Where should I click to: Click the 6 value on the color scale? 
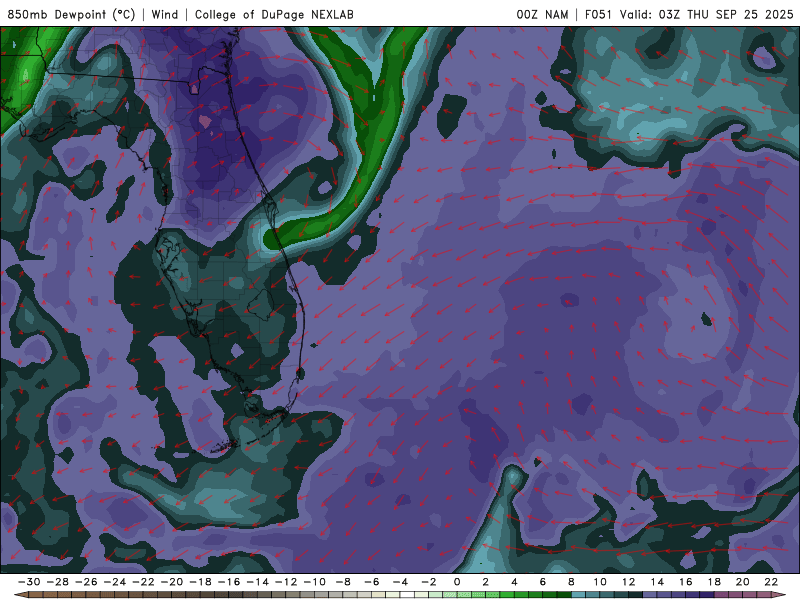[543, 582]
